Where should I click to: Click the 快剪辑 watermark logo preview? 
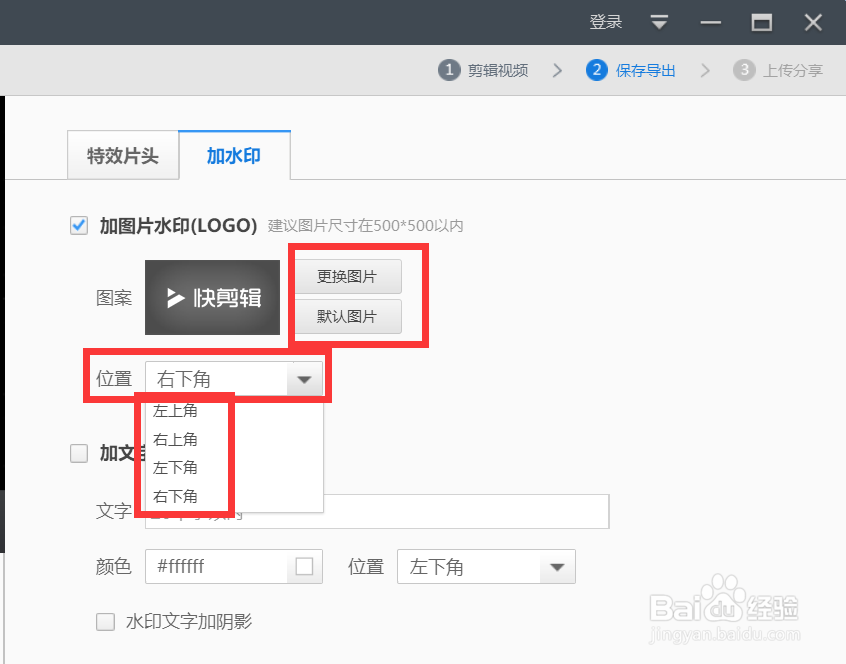coord(212,297)
